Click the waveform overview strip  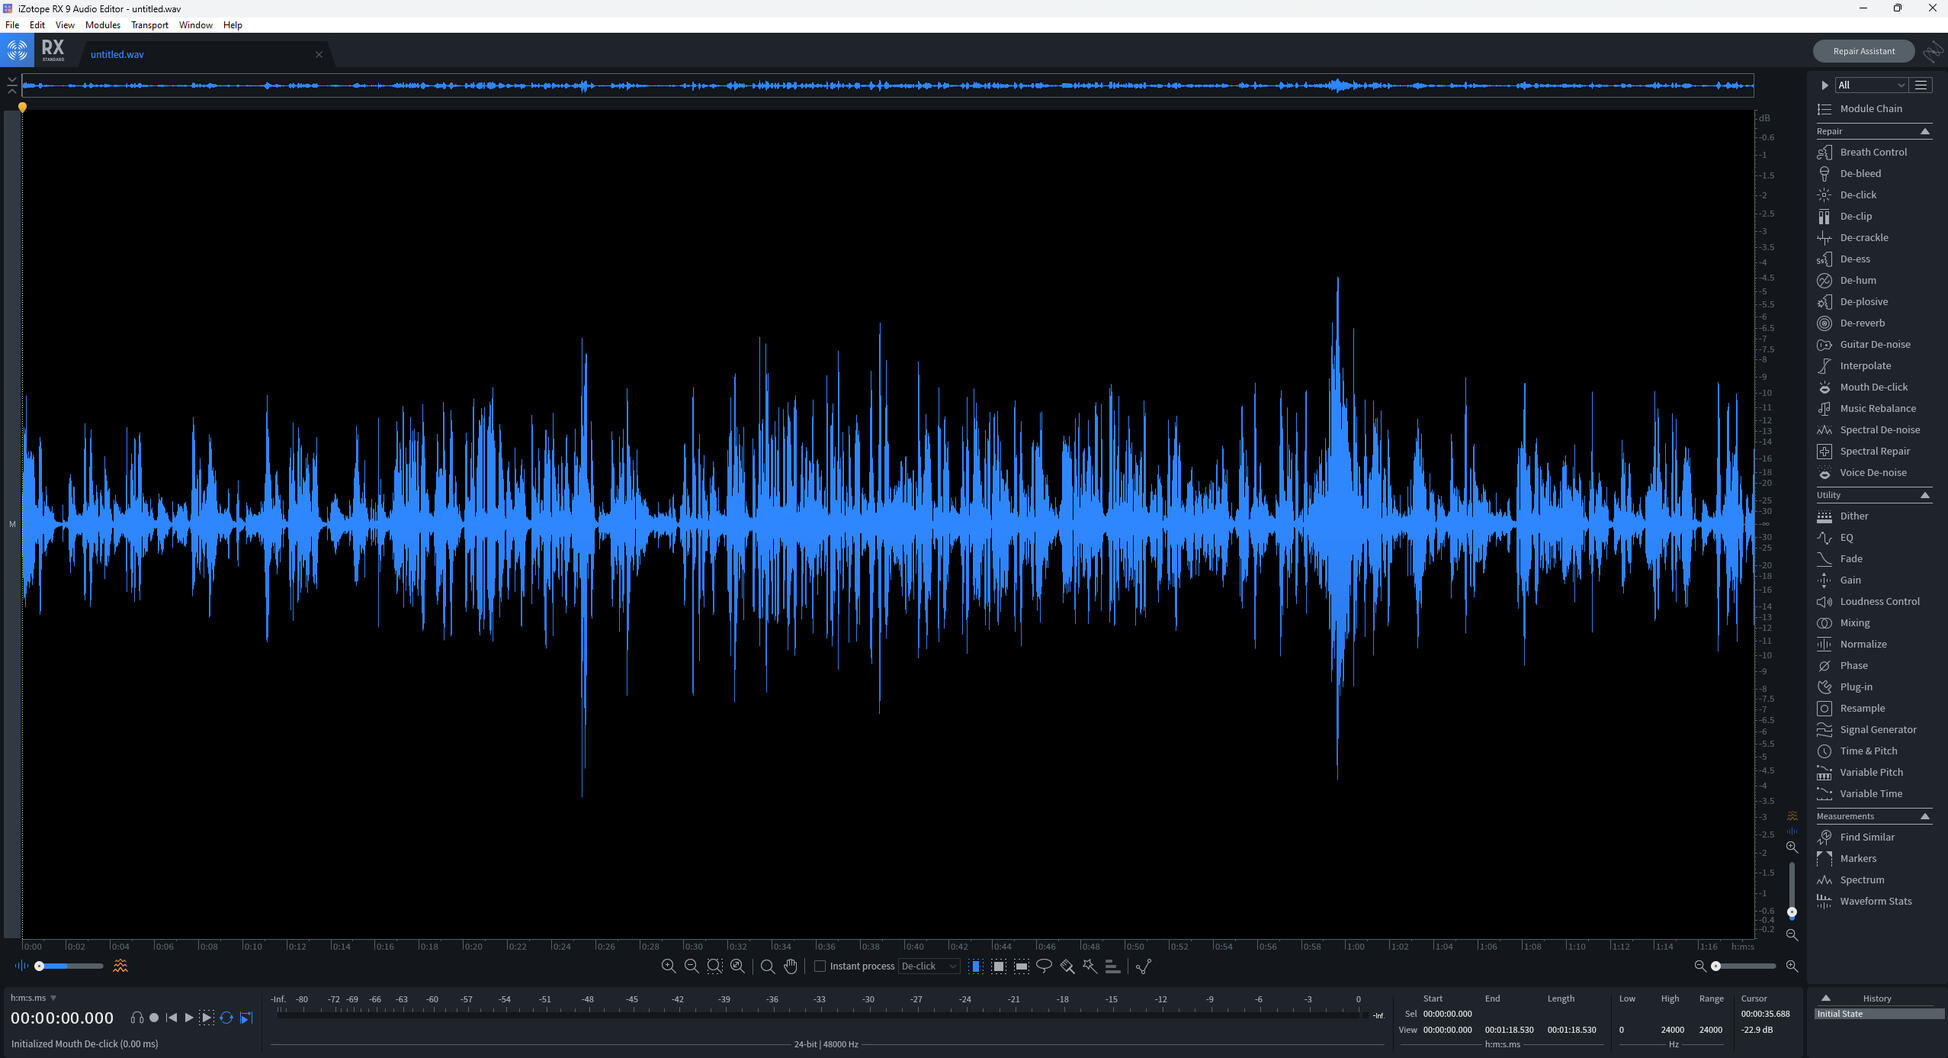(x=888, y=85)
